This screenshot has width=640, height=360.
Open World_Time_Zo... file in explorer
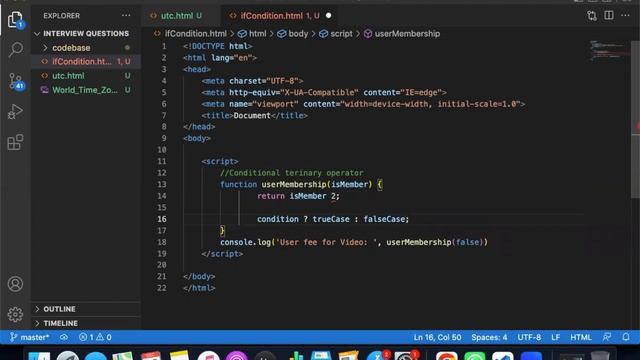point(86,90)
